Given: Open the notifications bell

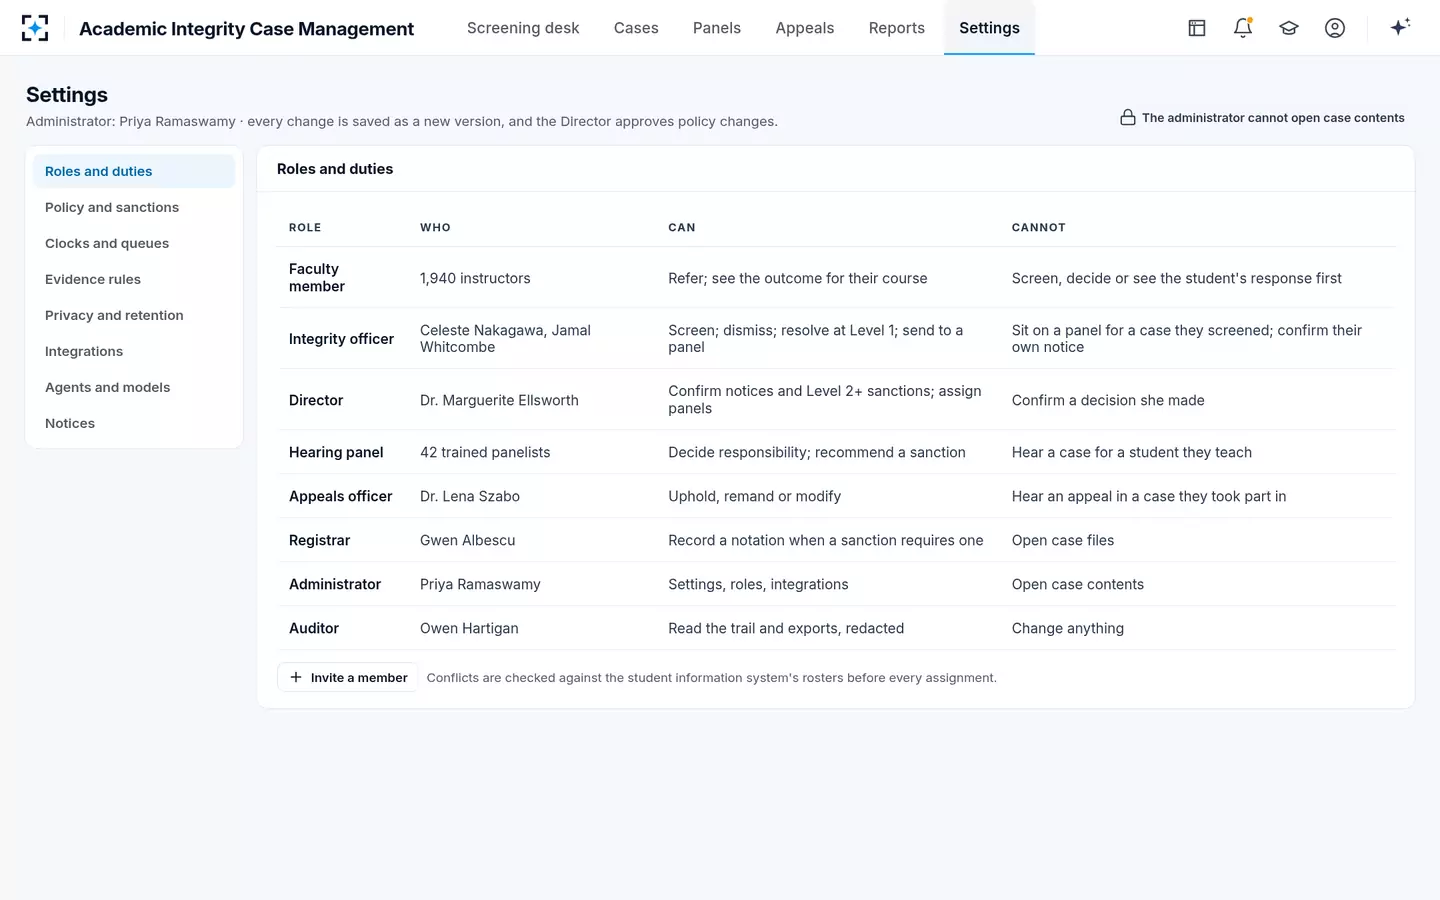Looking at the screenshot, I should [x=1243, y=28].
